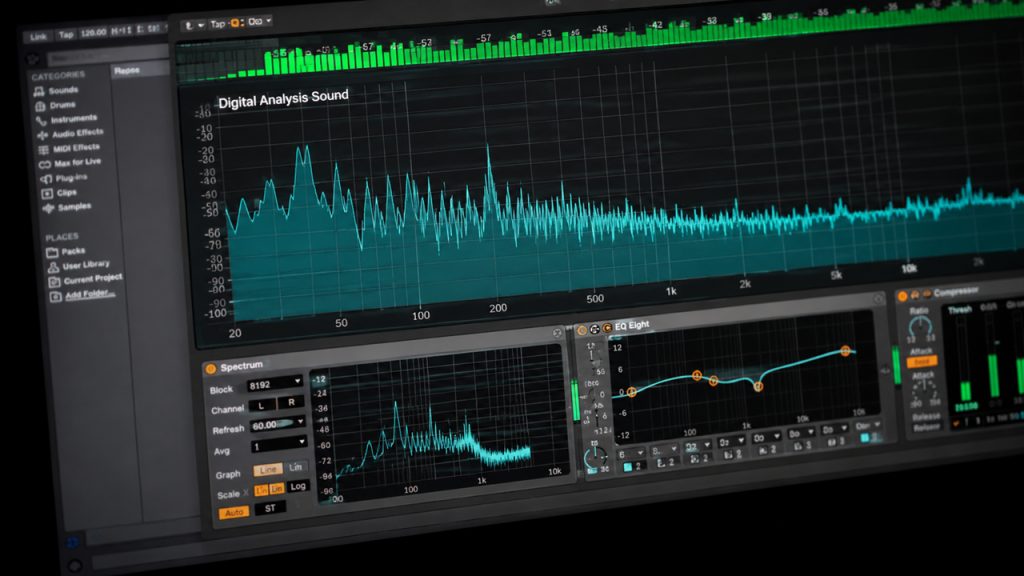Open the Max for Live icon
Image resolution: width=1024 pixels, height=576 pixels.
(44, 165)
